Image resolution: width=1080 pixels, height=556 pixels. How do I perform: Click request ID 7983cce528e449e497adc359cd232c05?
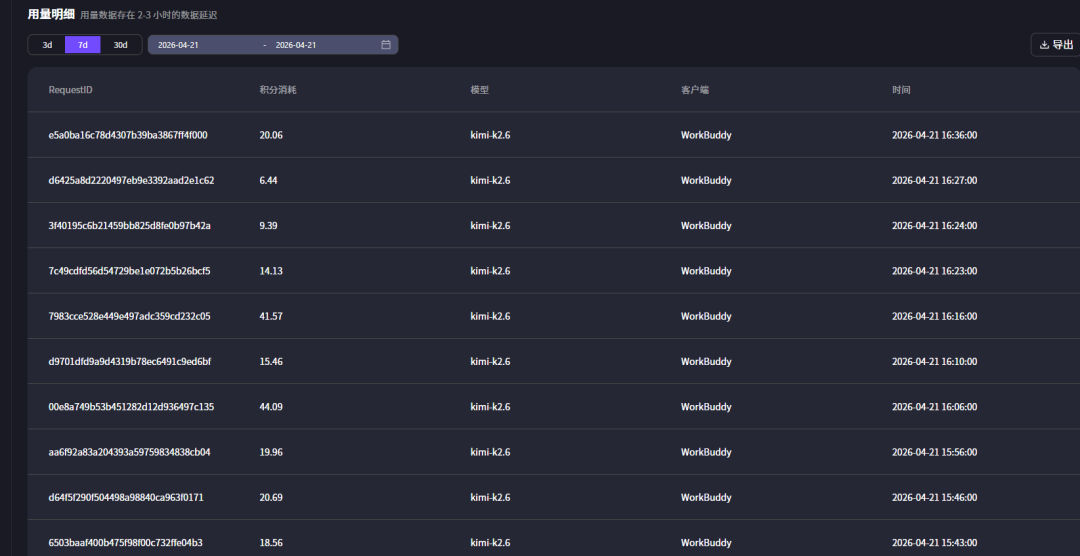point(129,316)
